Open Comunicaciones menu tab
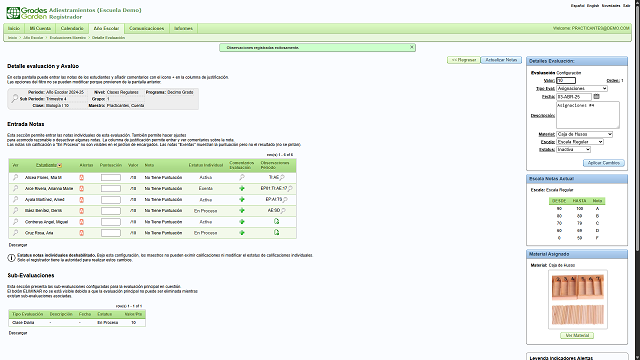The height and width of the screenshot is (360, 640). pyautogui.click(x=147, y=28)
